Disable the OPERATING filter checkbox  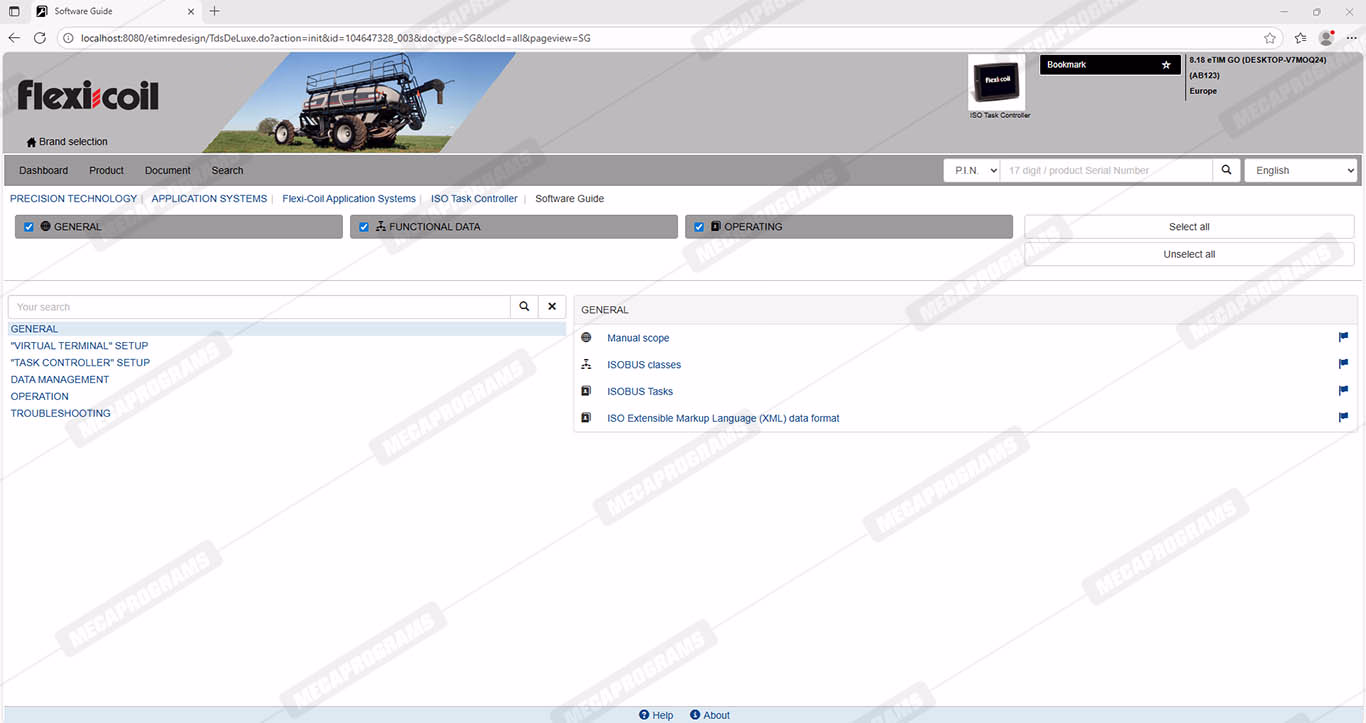coord(699,227)
